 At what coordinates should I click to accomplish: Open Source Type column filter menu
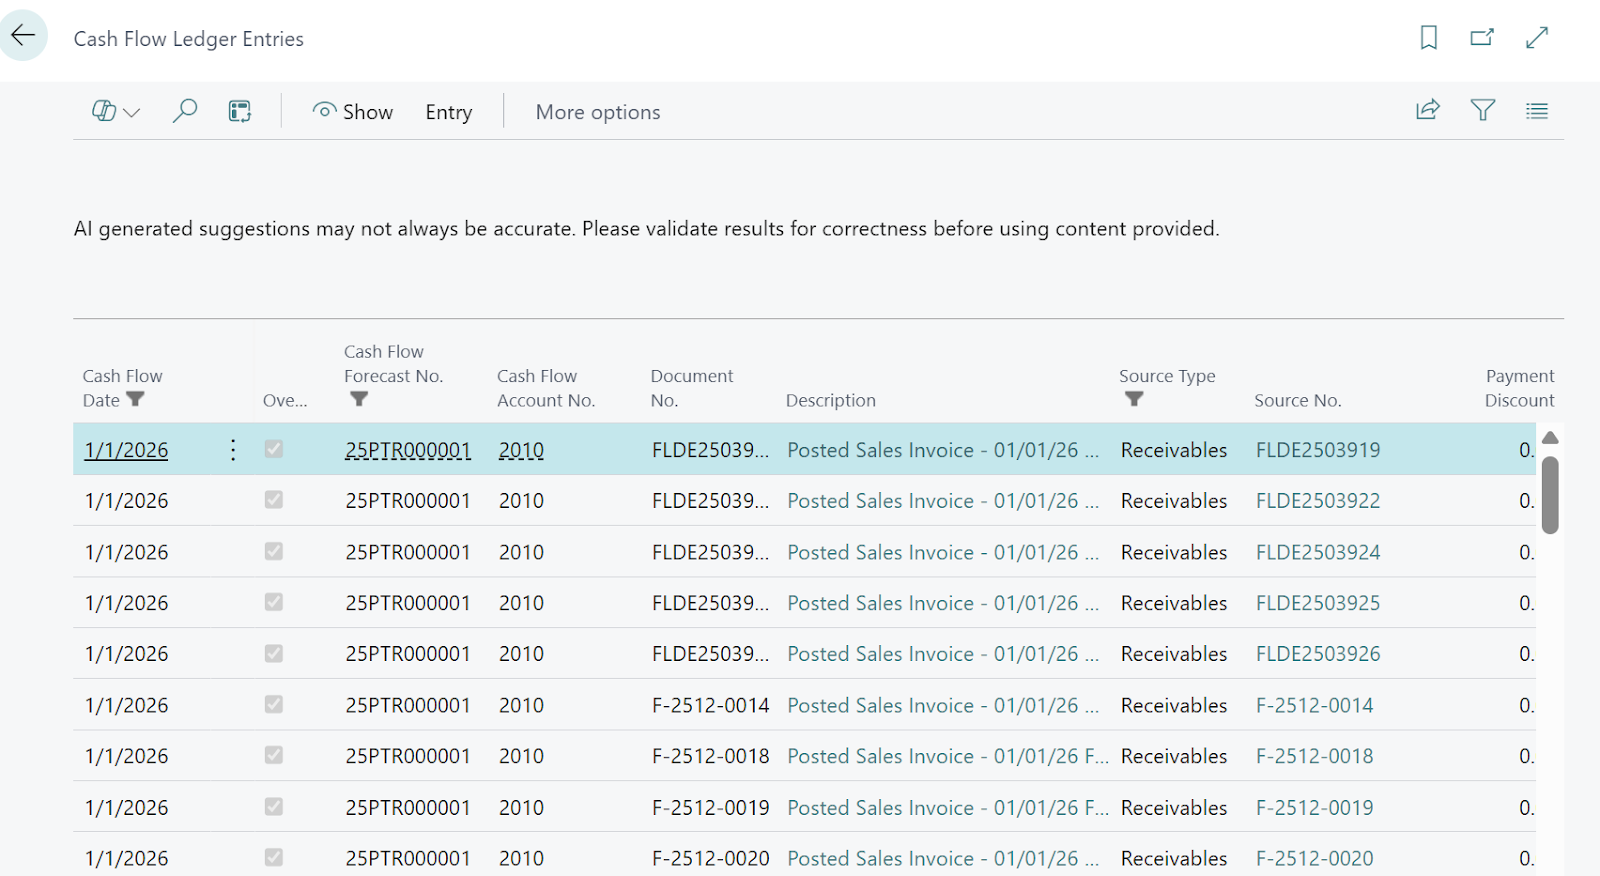[1134, 399]
